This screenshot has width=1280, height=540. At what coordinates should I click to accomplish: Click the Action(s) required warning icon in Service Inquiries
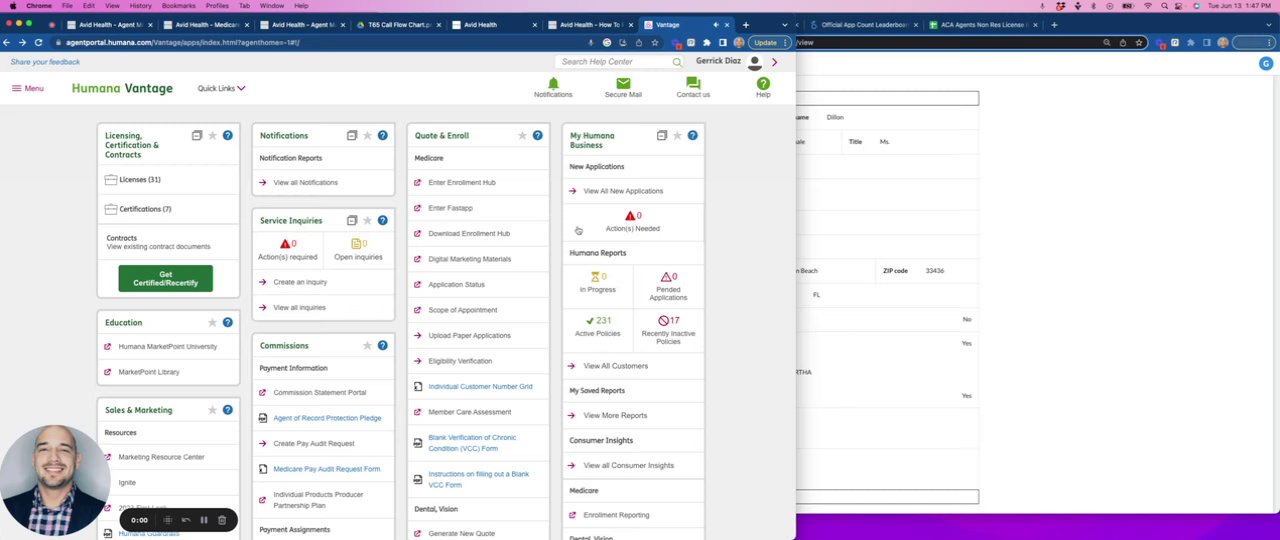click(285, 243)
